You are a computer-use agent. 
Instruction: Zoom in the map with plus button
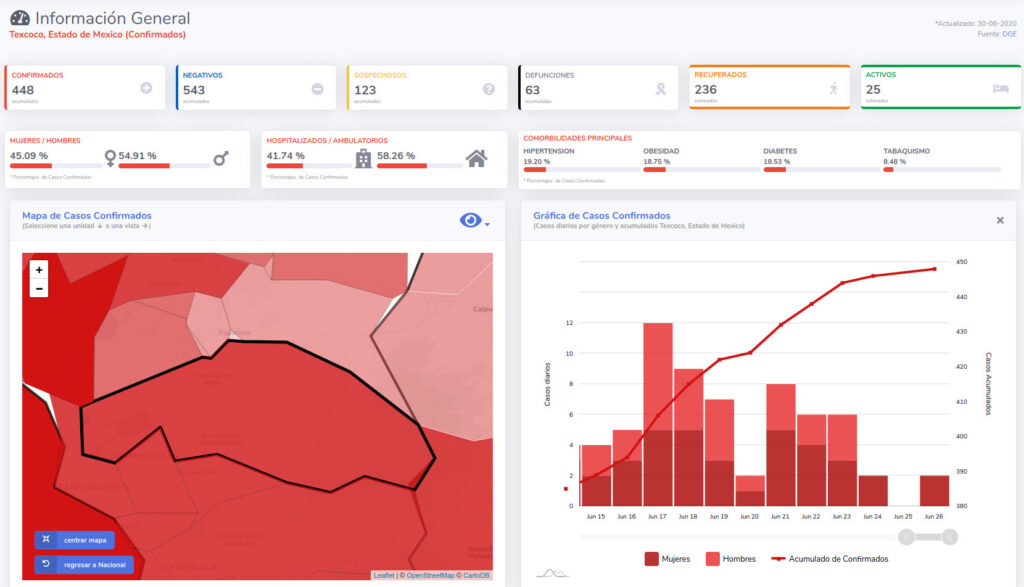(x=39, y=270)
